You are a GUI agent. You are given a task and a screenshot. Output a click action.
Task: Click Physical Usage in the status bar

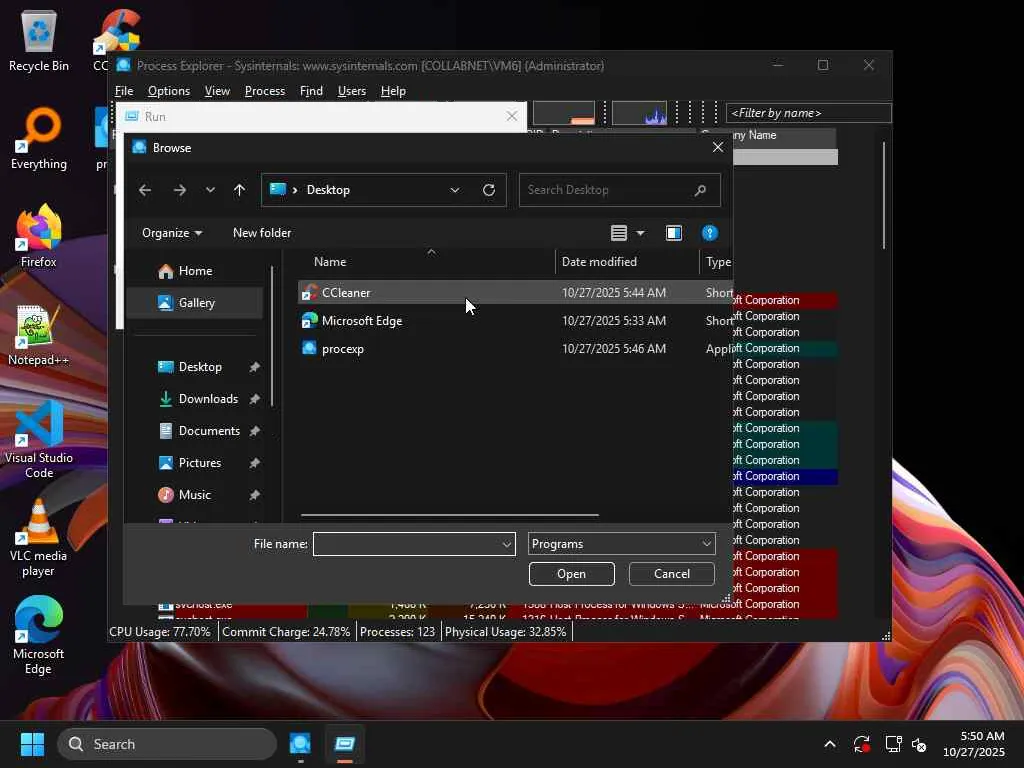point(505,632)
